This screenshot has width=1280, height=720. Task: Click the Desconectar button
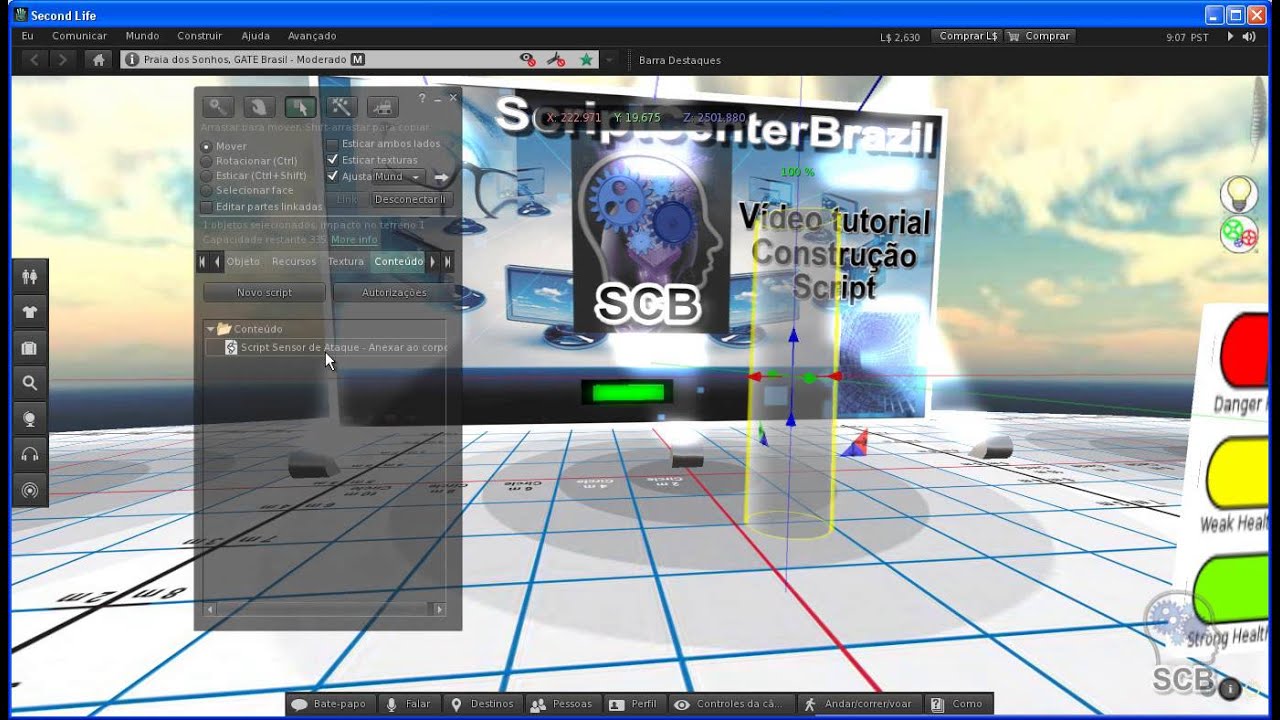tap(411, 200)
